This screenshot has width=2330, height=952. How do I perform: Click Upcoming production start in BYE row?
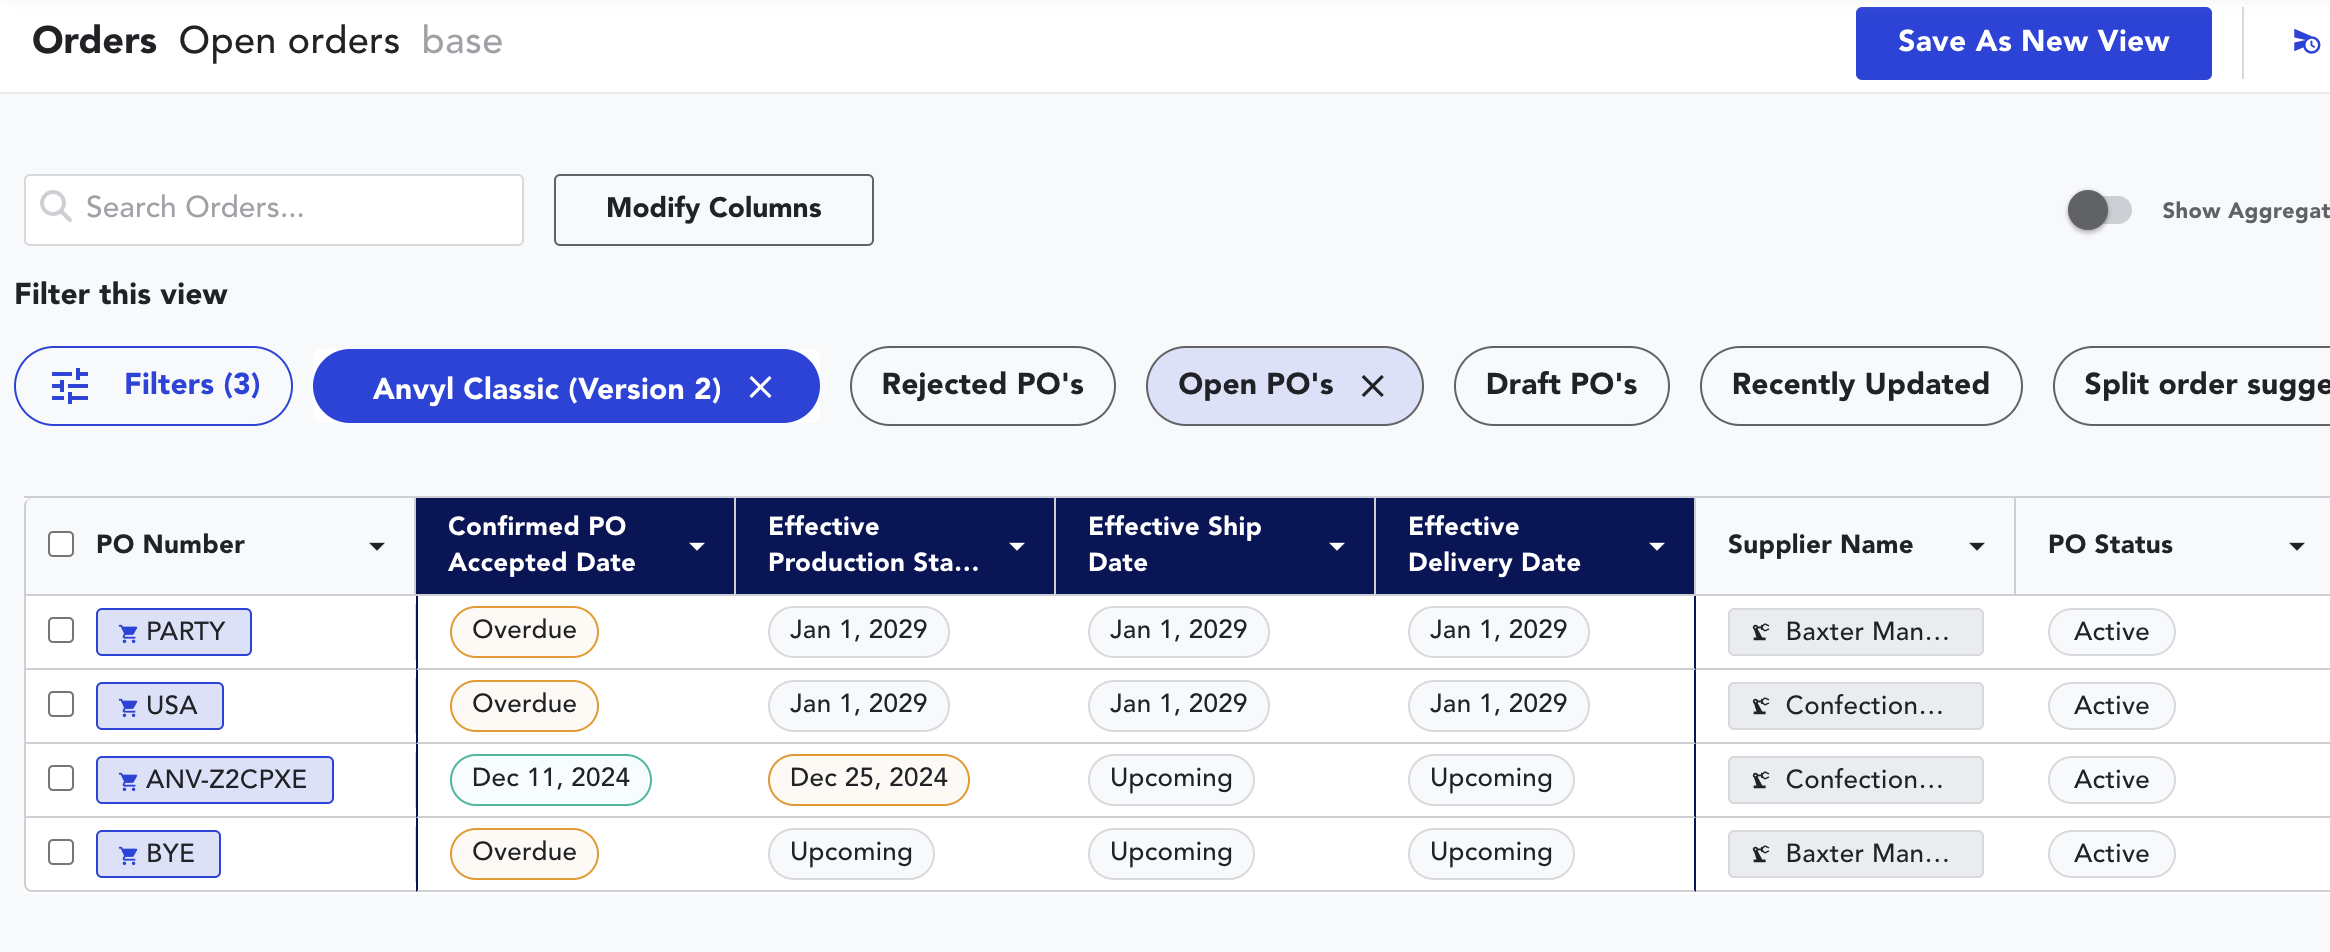851,853
